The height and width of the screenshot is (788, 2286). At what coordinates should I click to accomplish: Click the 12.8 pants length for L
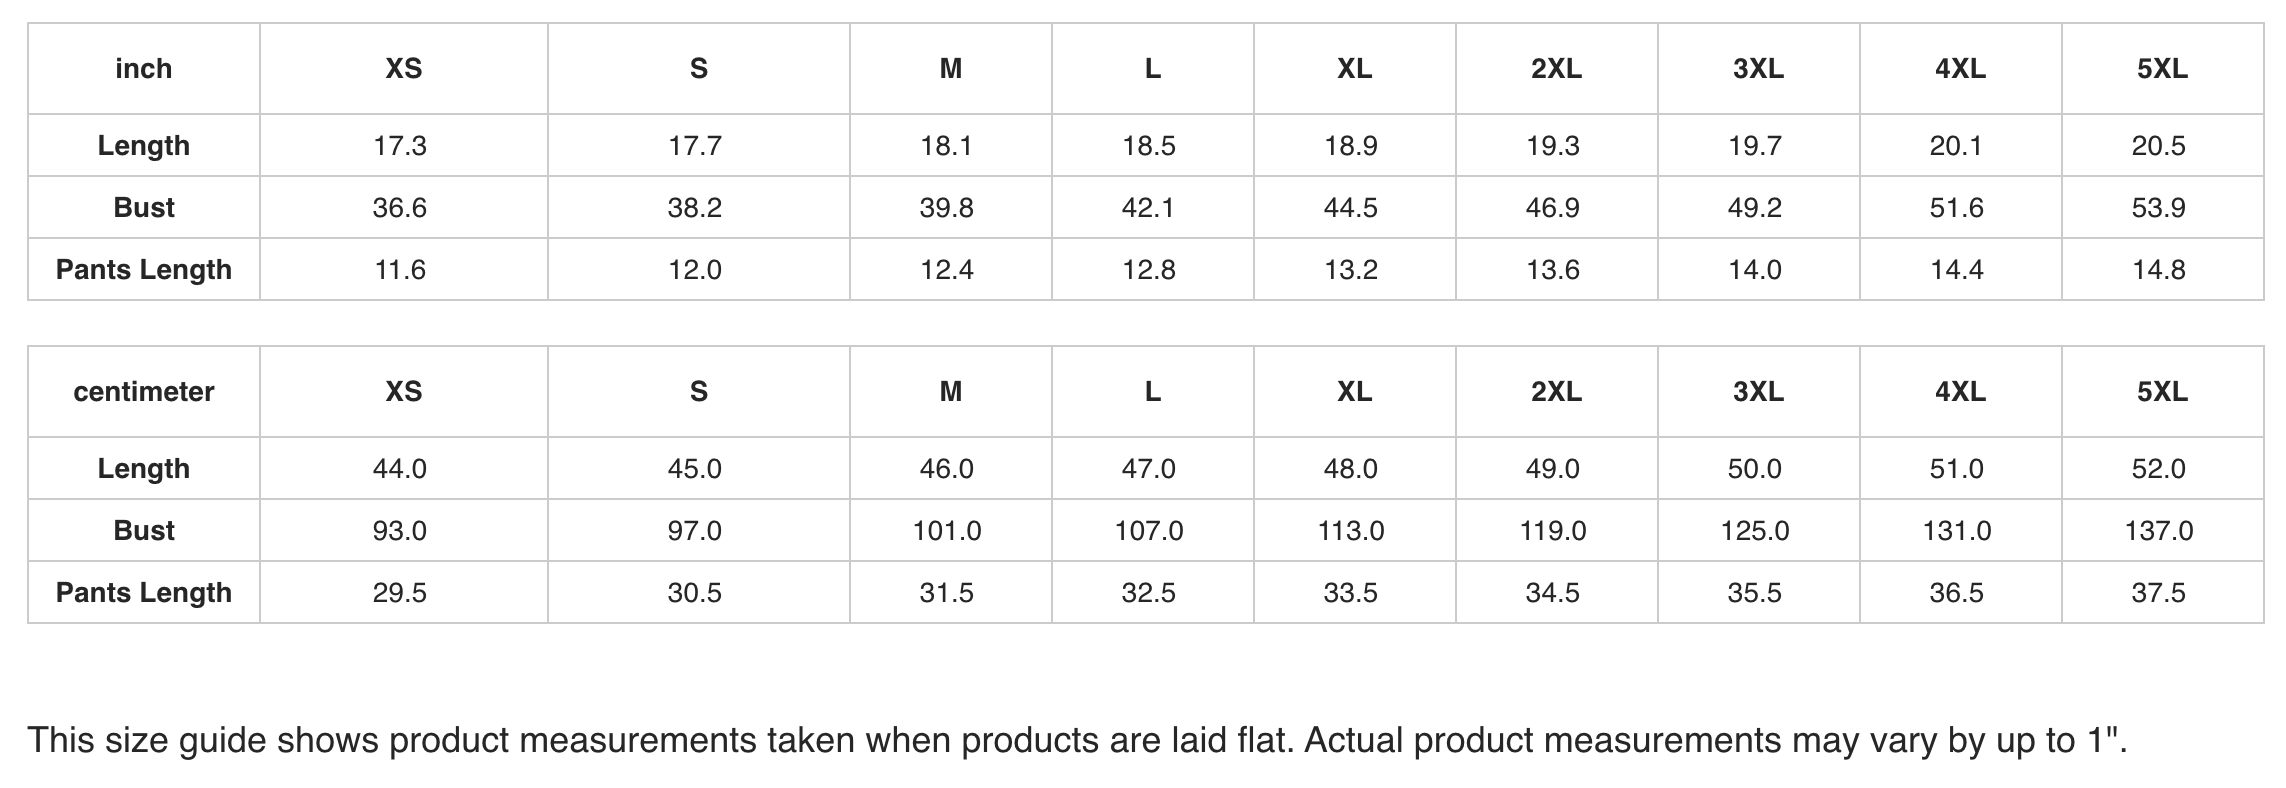1148,270
